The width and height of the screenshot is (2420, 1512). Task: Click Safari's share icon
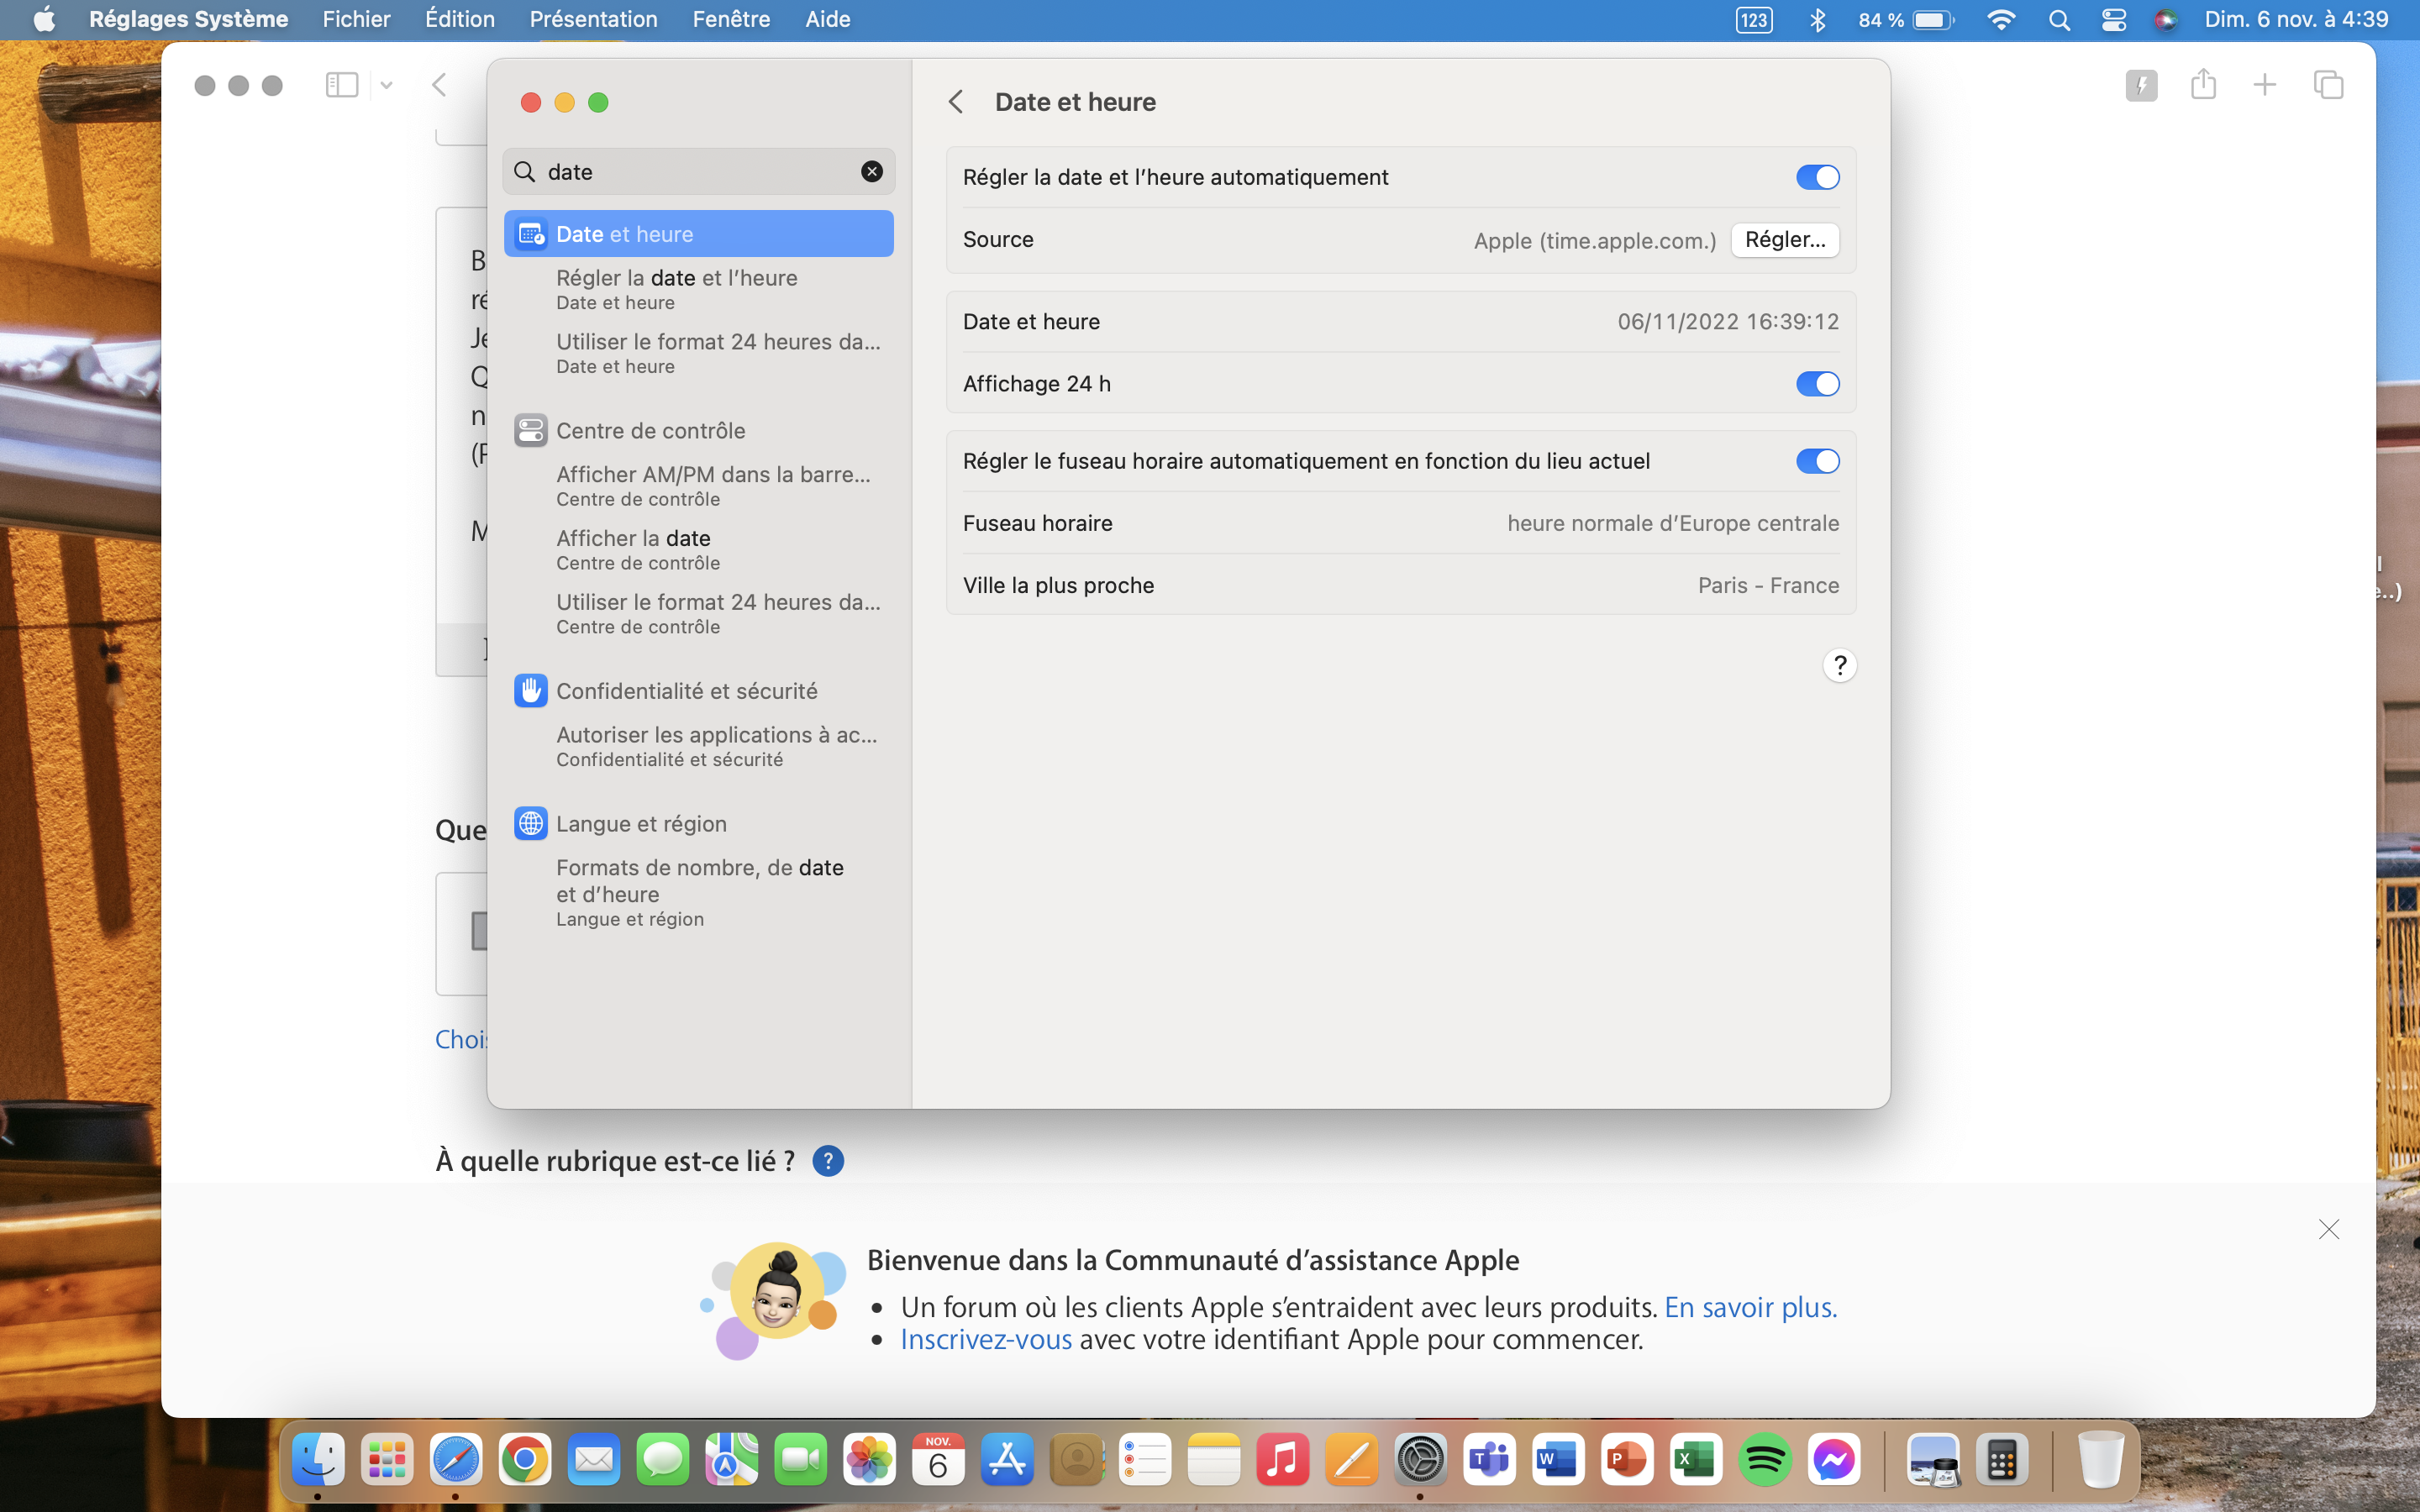pos(2203,85)
